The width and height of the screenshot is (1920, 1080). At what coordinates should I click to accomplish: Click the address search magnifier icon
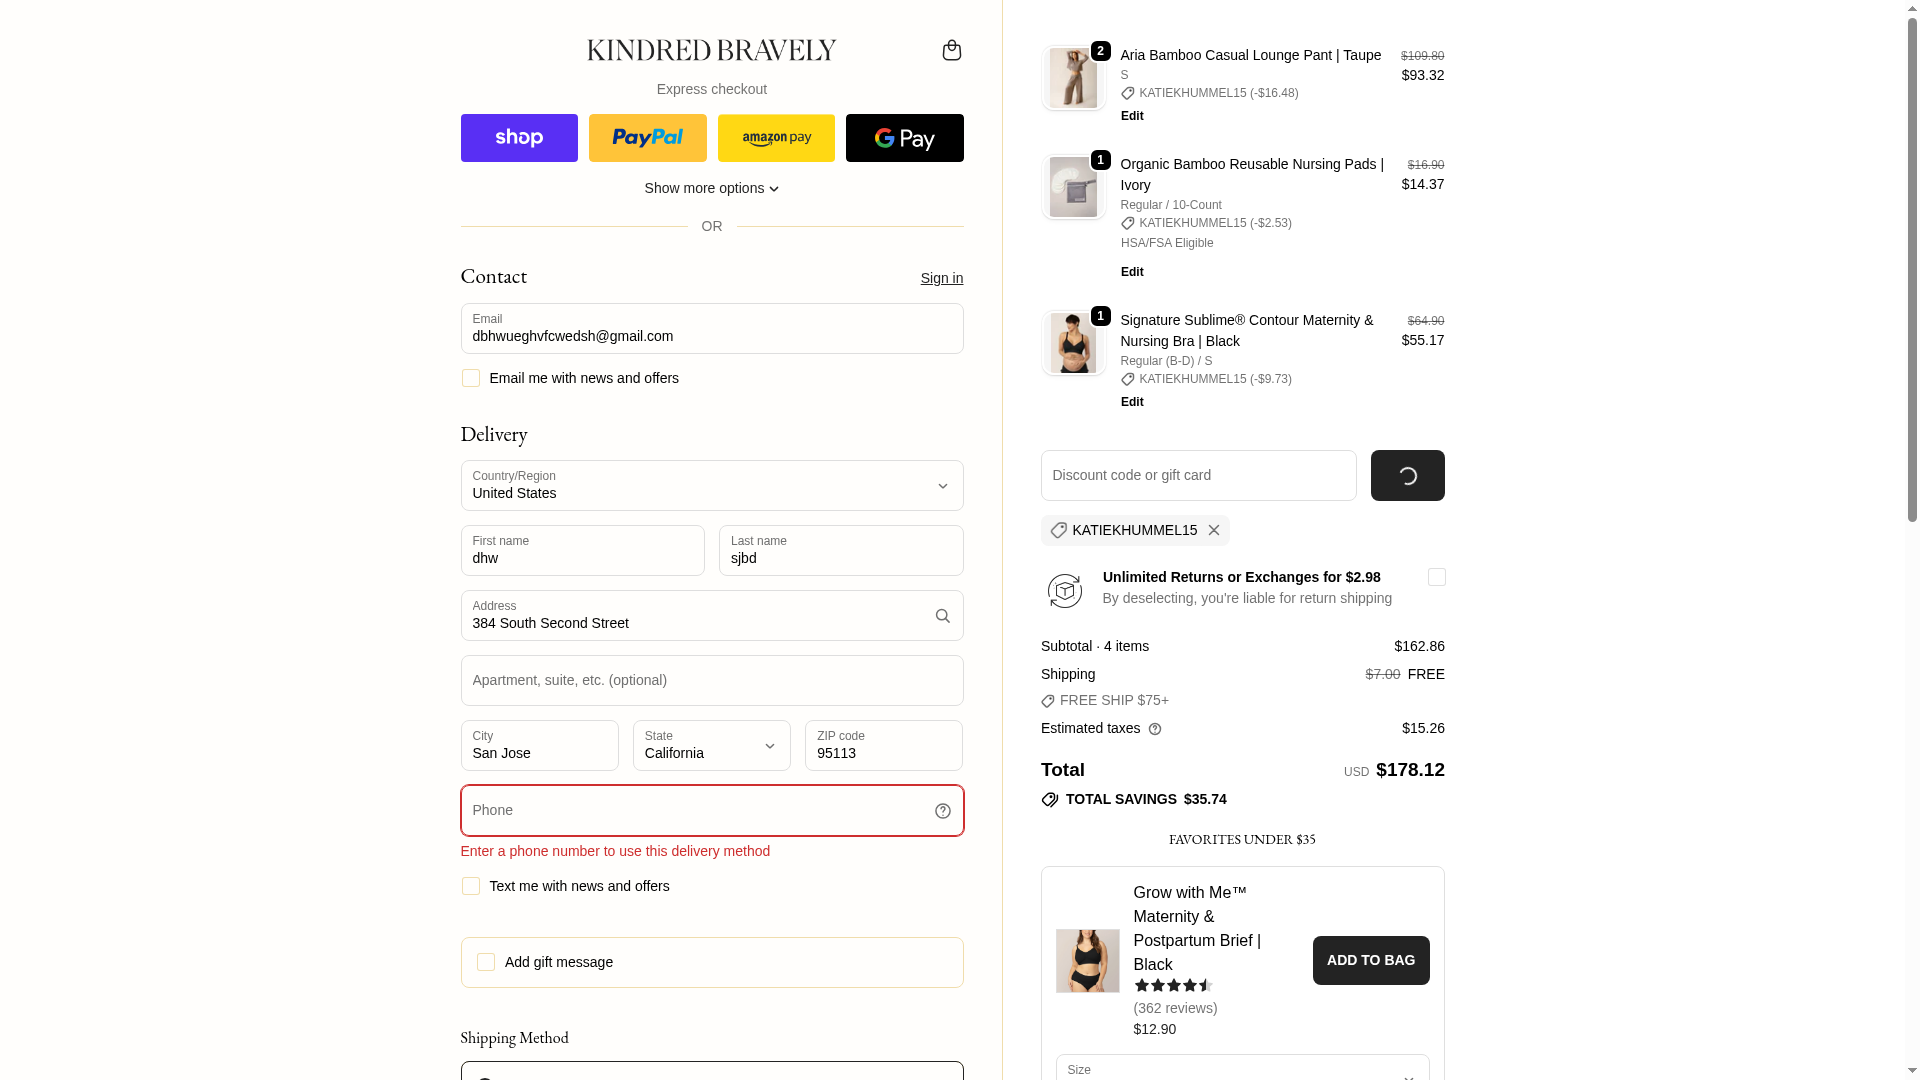tap(942, 616)
